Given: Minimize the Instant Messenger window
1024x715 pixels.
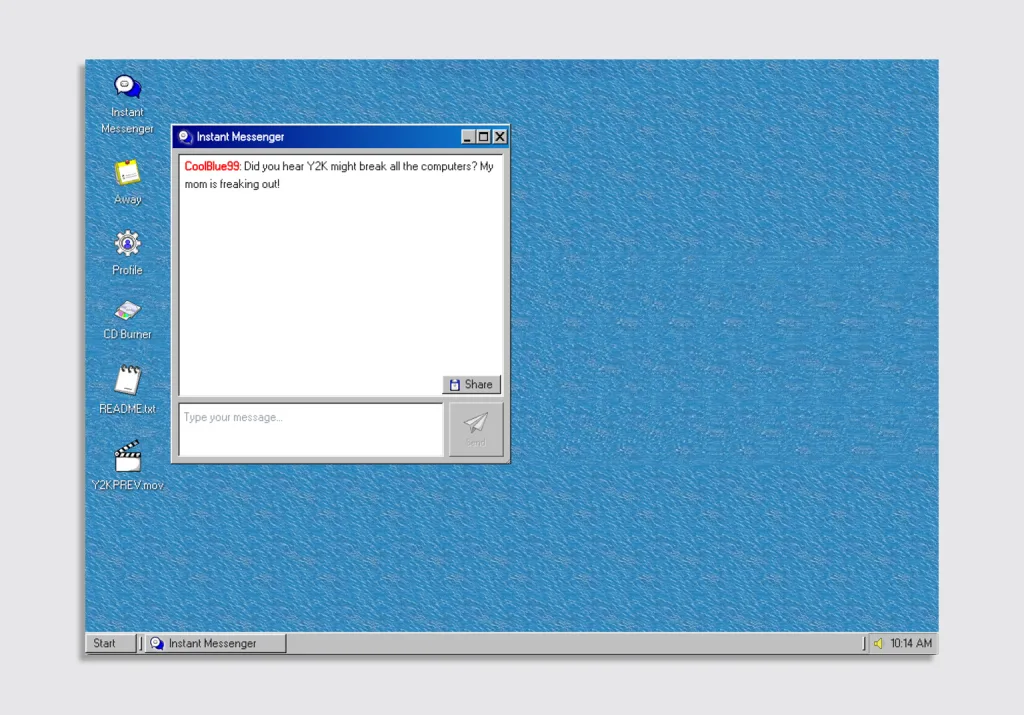Looking at the screenshot, I should (468, 137).
